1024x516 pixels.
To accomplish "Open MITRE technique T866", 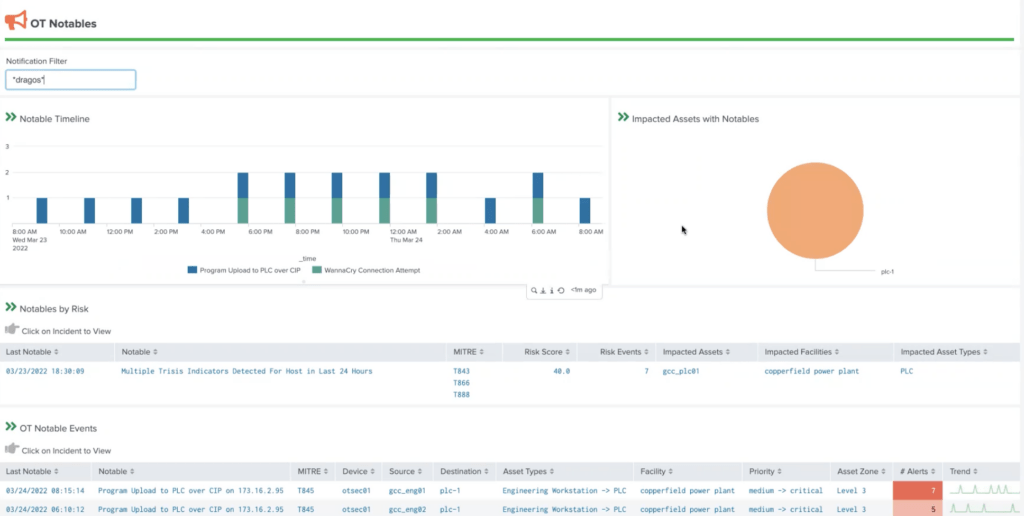I will 461,383.
